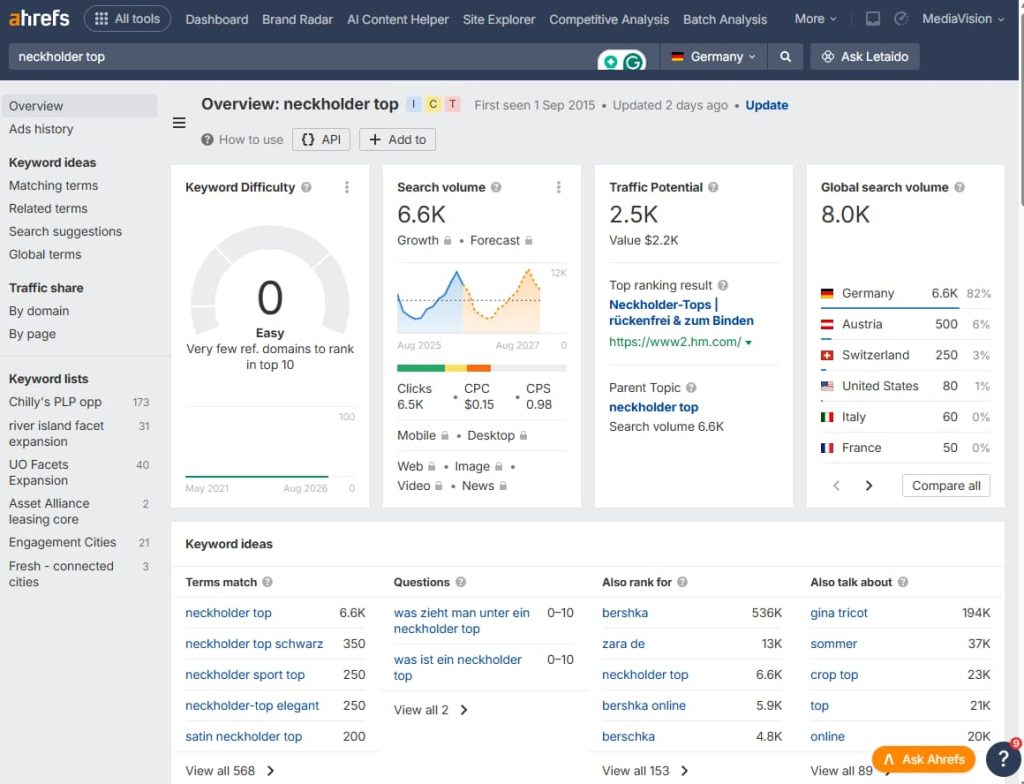The width and height of the screenshot is (1024, 784).
Task: Click the Update link
Action: 767,105
